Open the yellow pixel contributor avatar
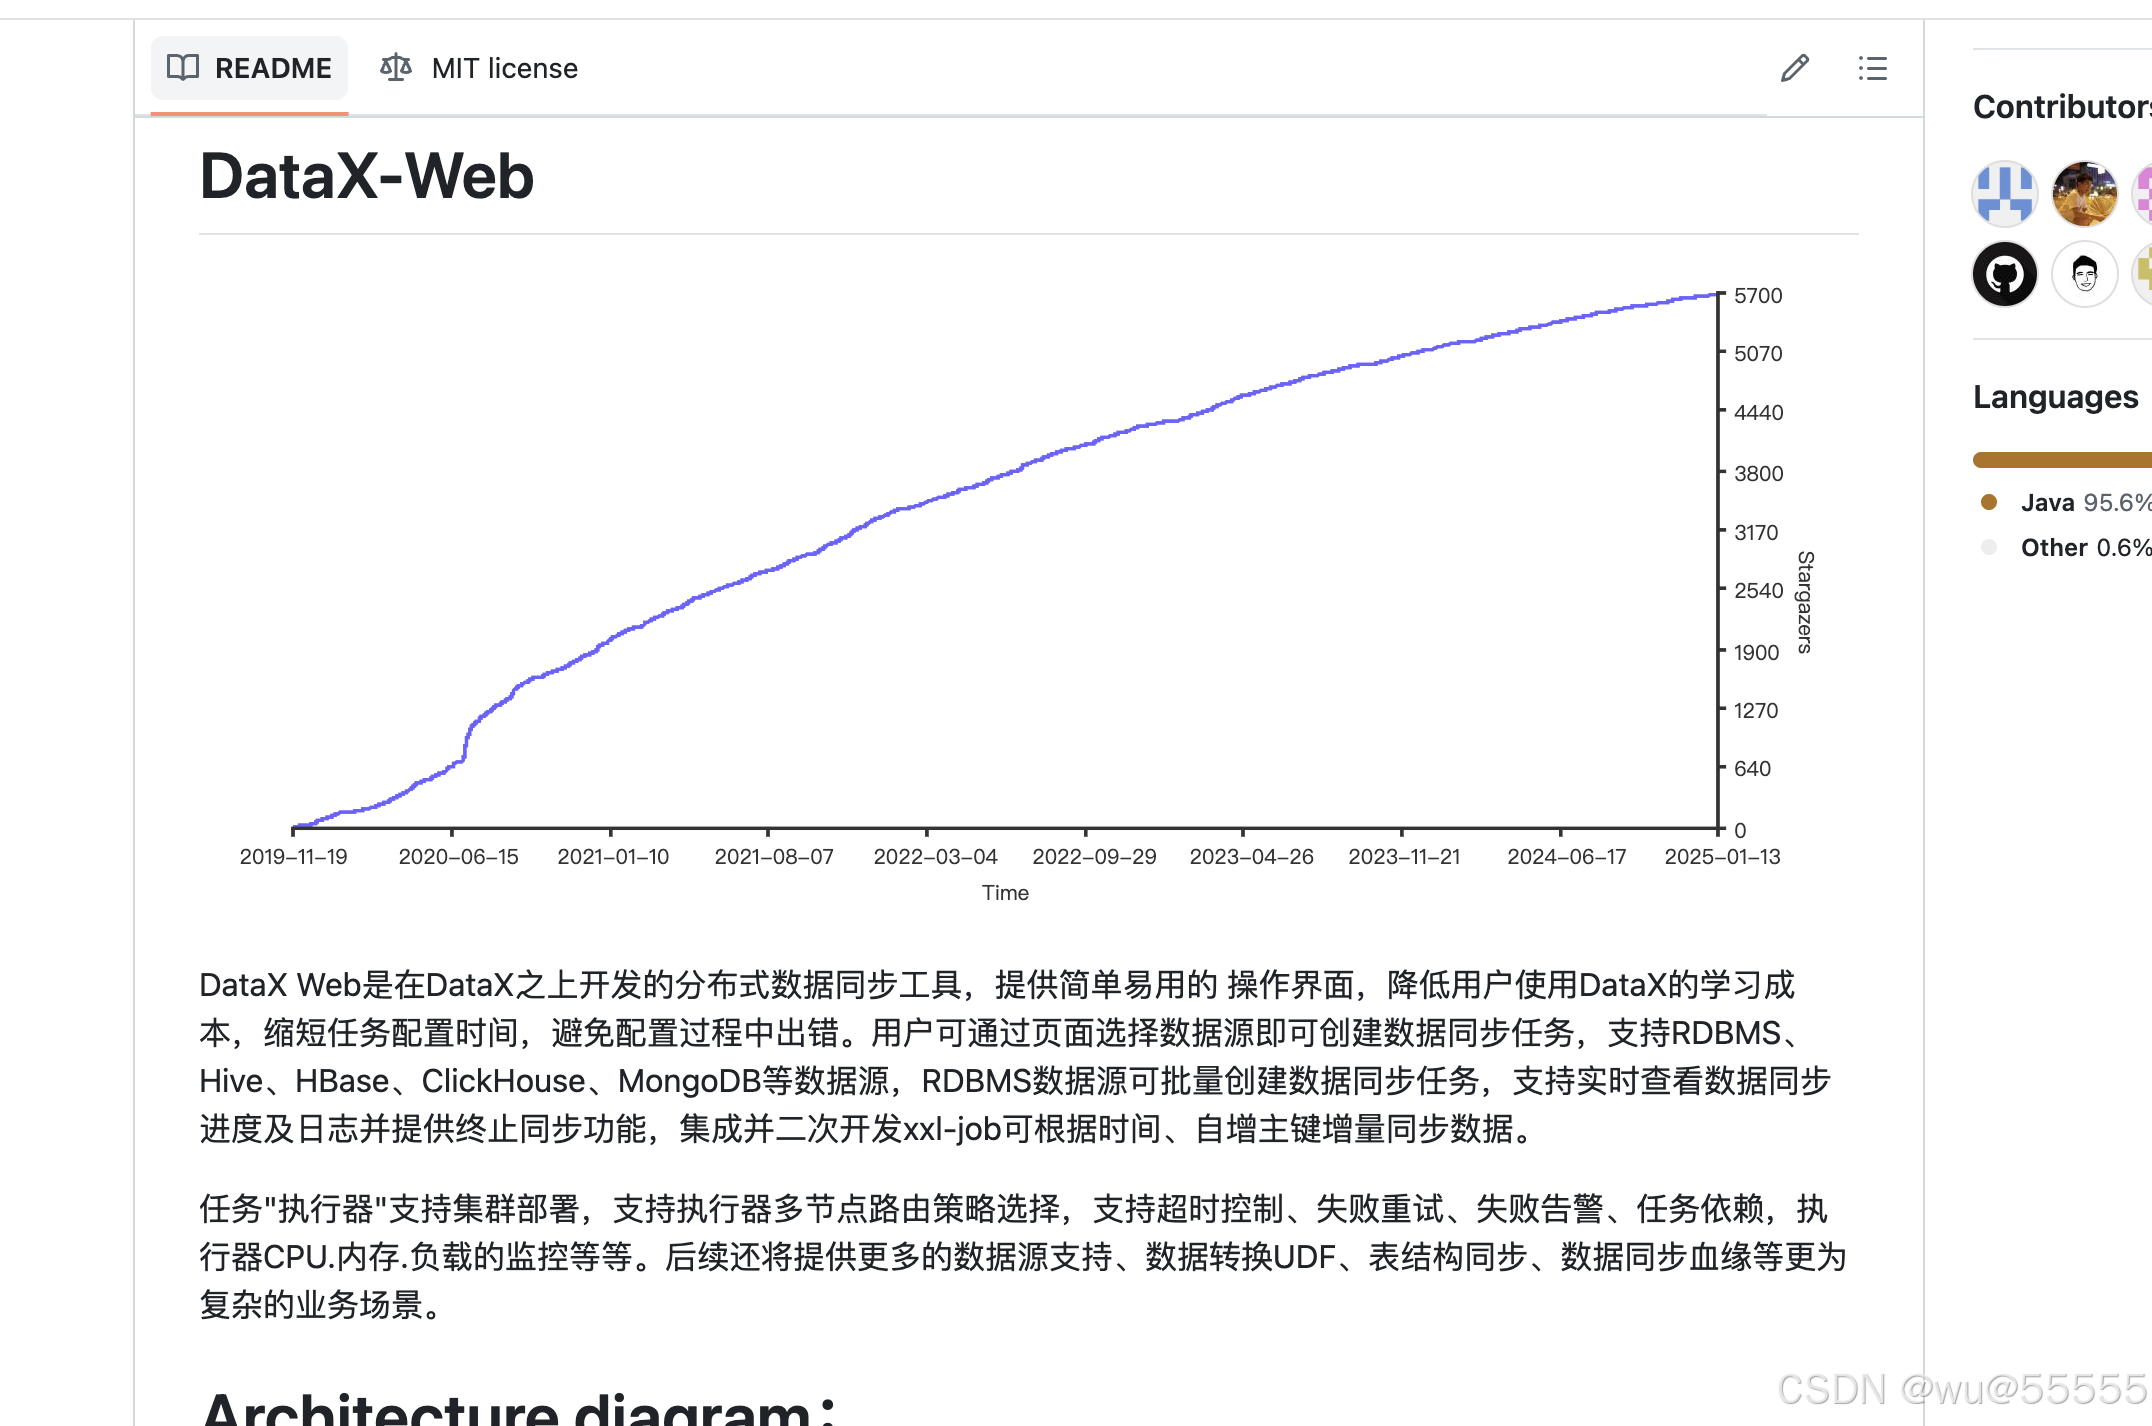 point(2143,274)
